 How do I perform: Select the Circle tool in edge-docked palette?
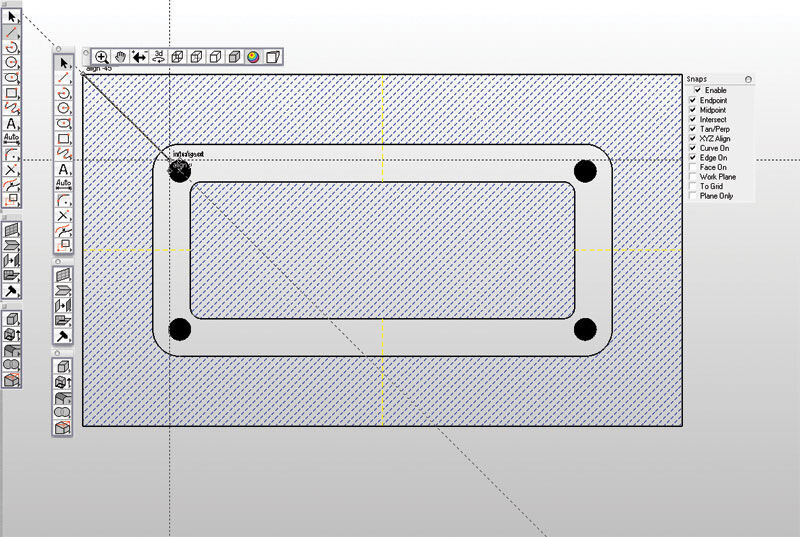tap(11, 63)
